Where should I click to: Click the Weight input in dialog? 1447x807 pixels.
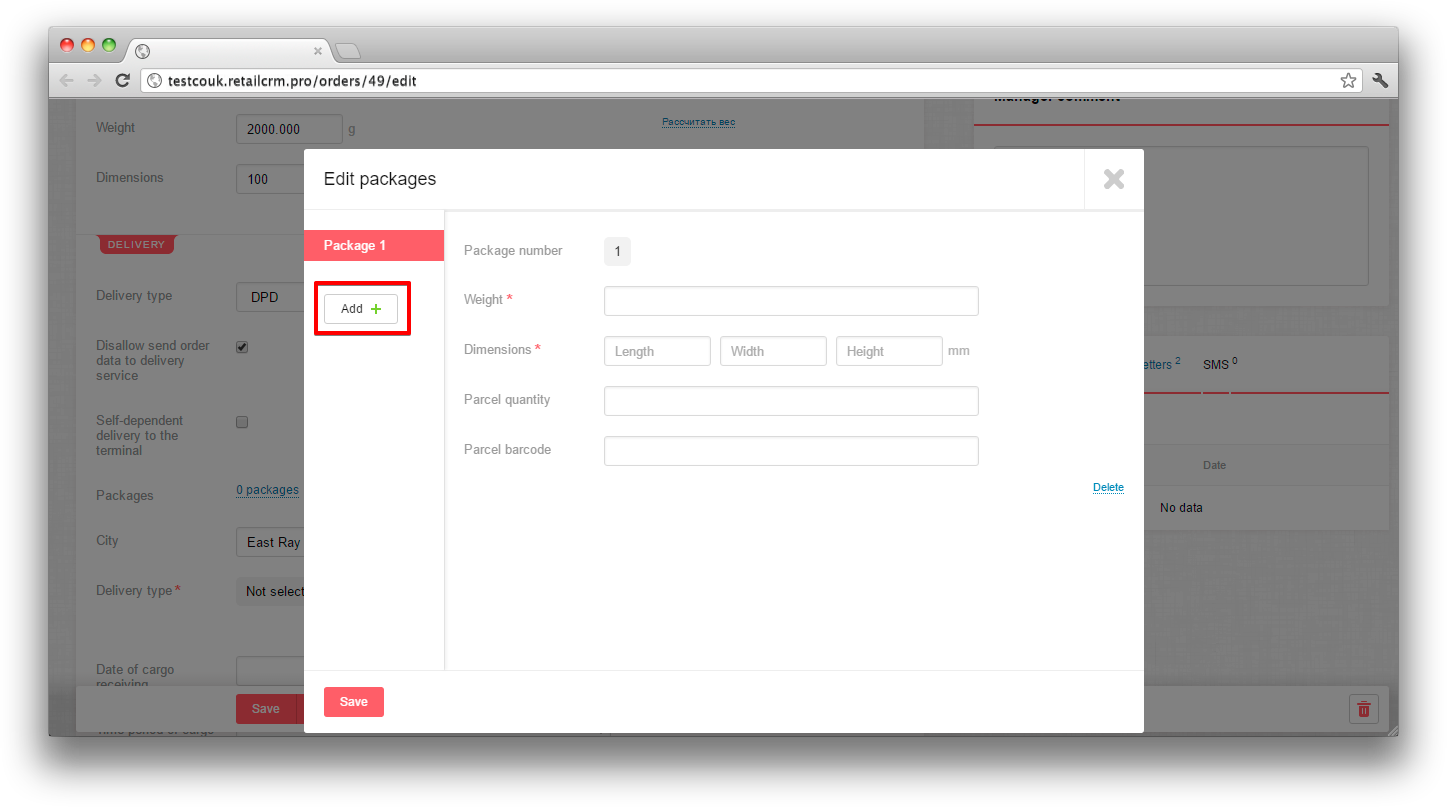[790, 301]
